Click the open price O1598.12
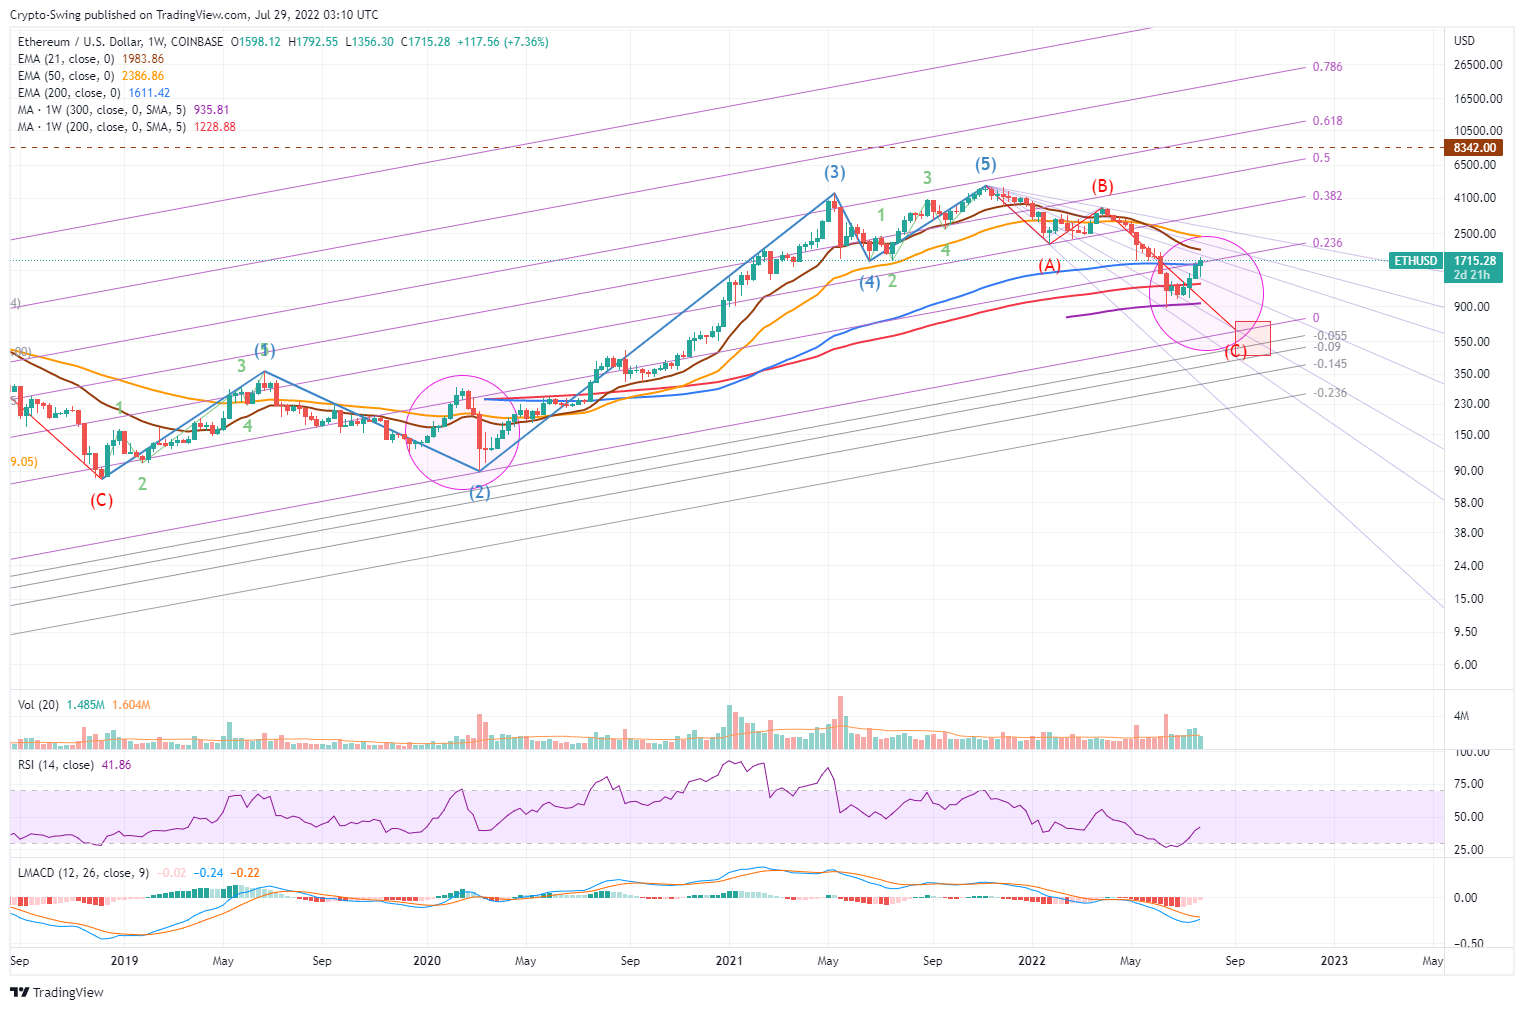 (x=256, y=42)
